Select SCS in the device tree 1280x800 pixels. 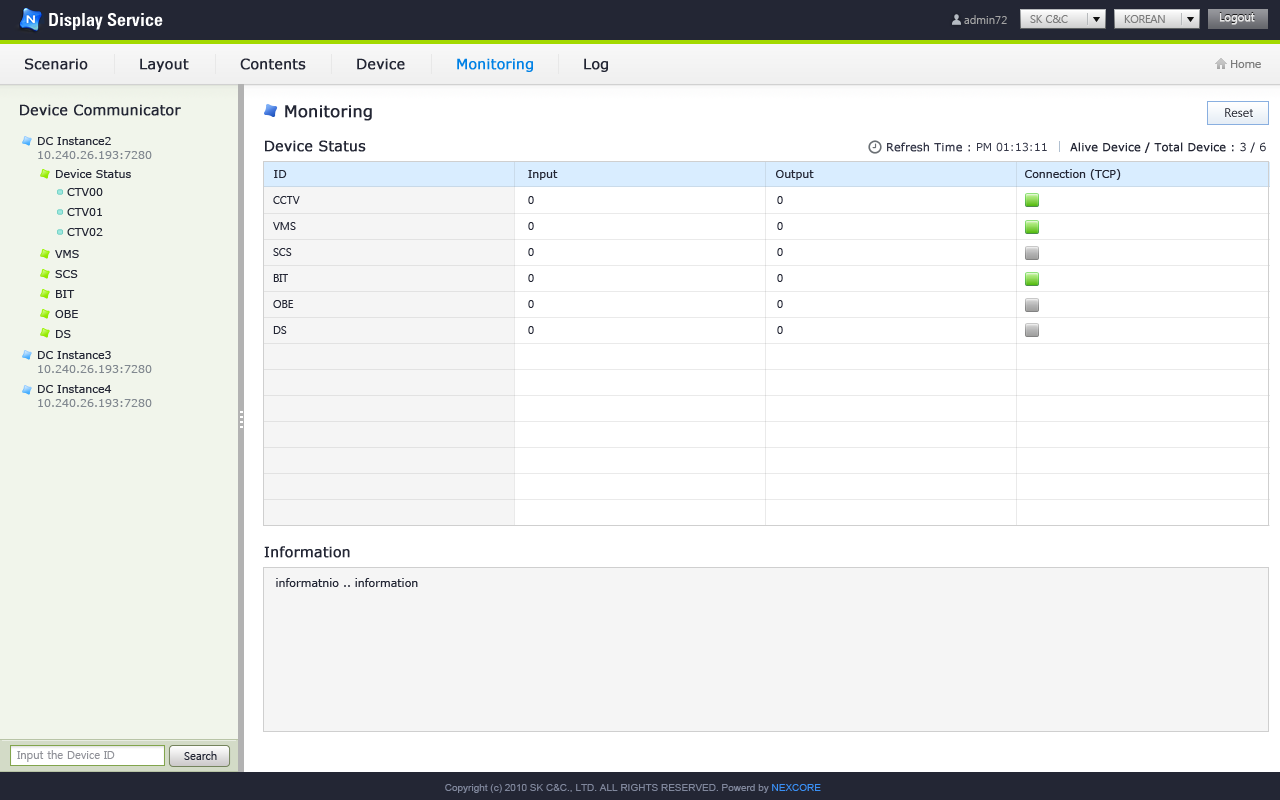(66, 274)
